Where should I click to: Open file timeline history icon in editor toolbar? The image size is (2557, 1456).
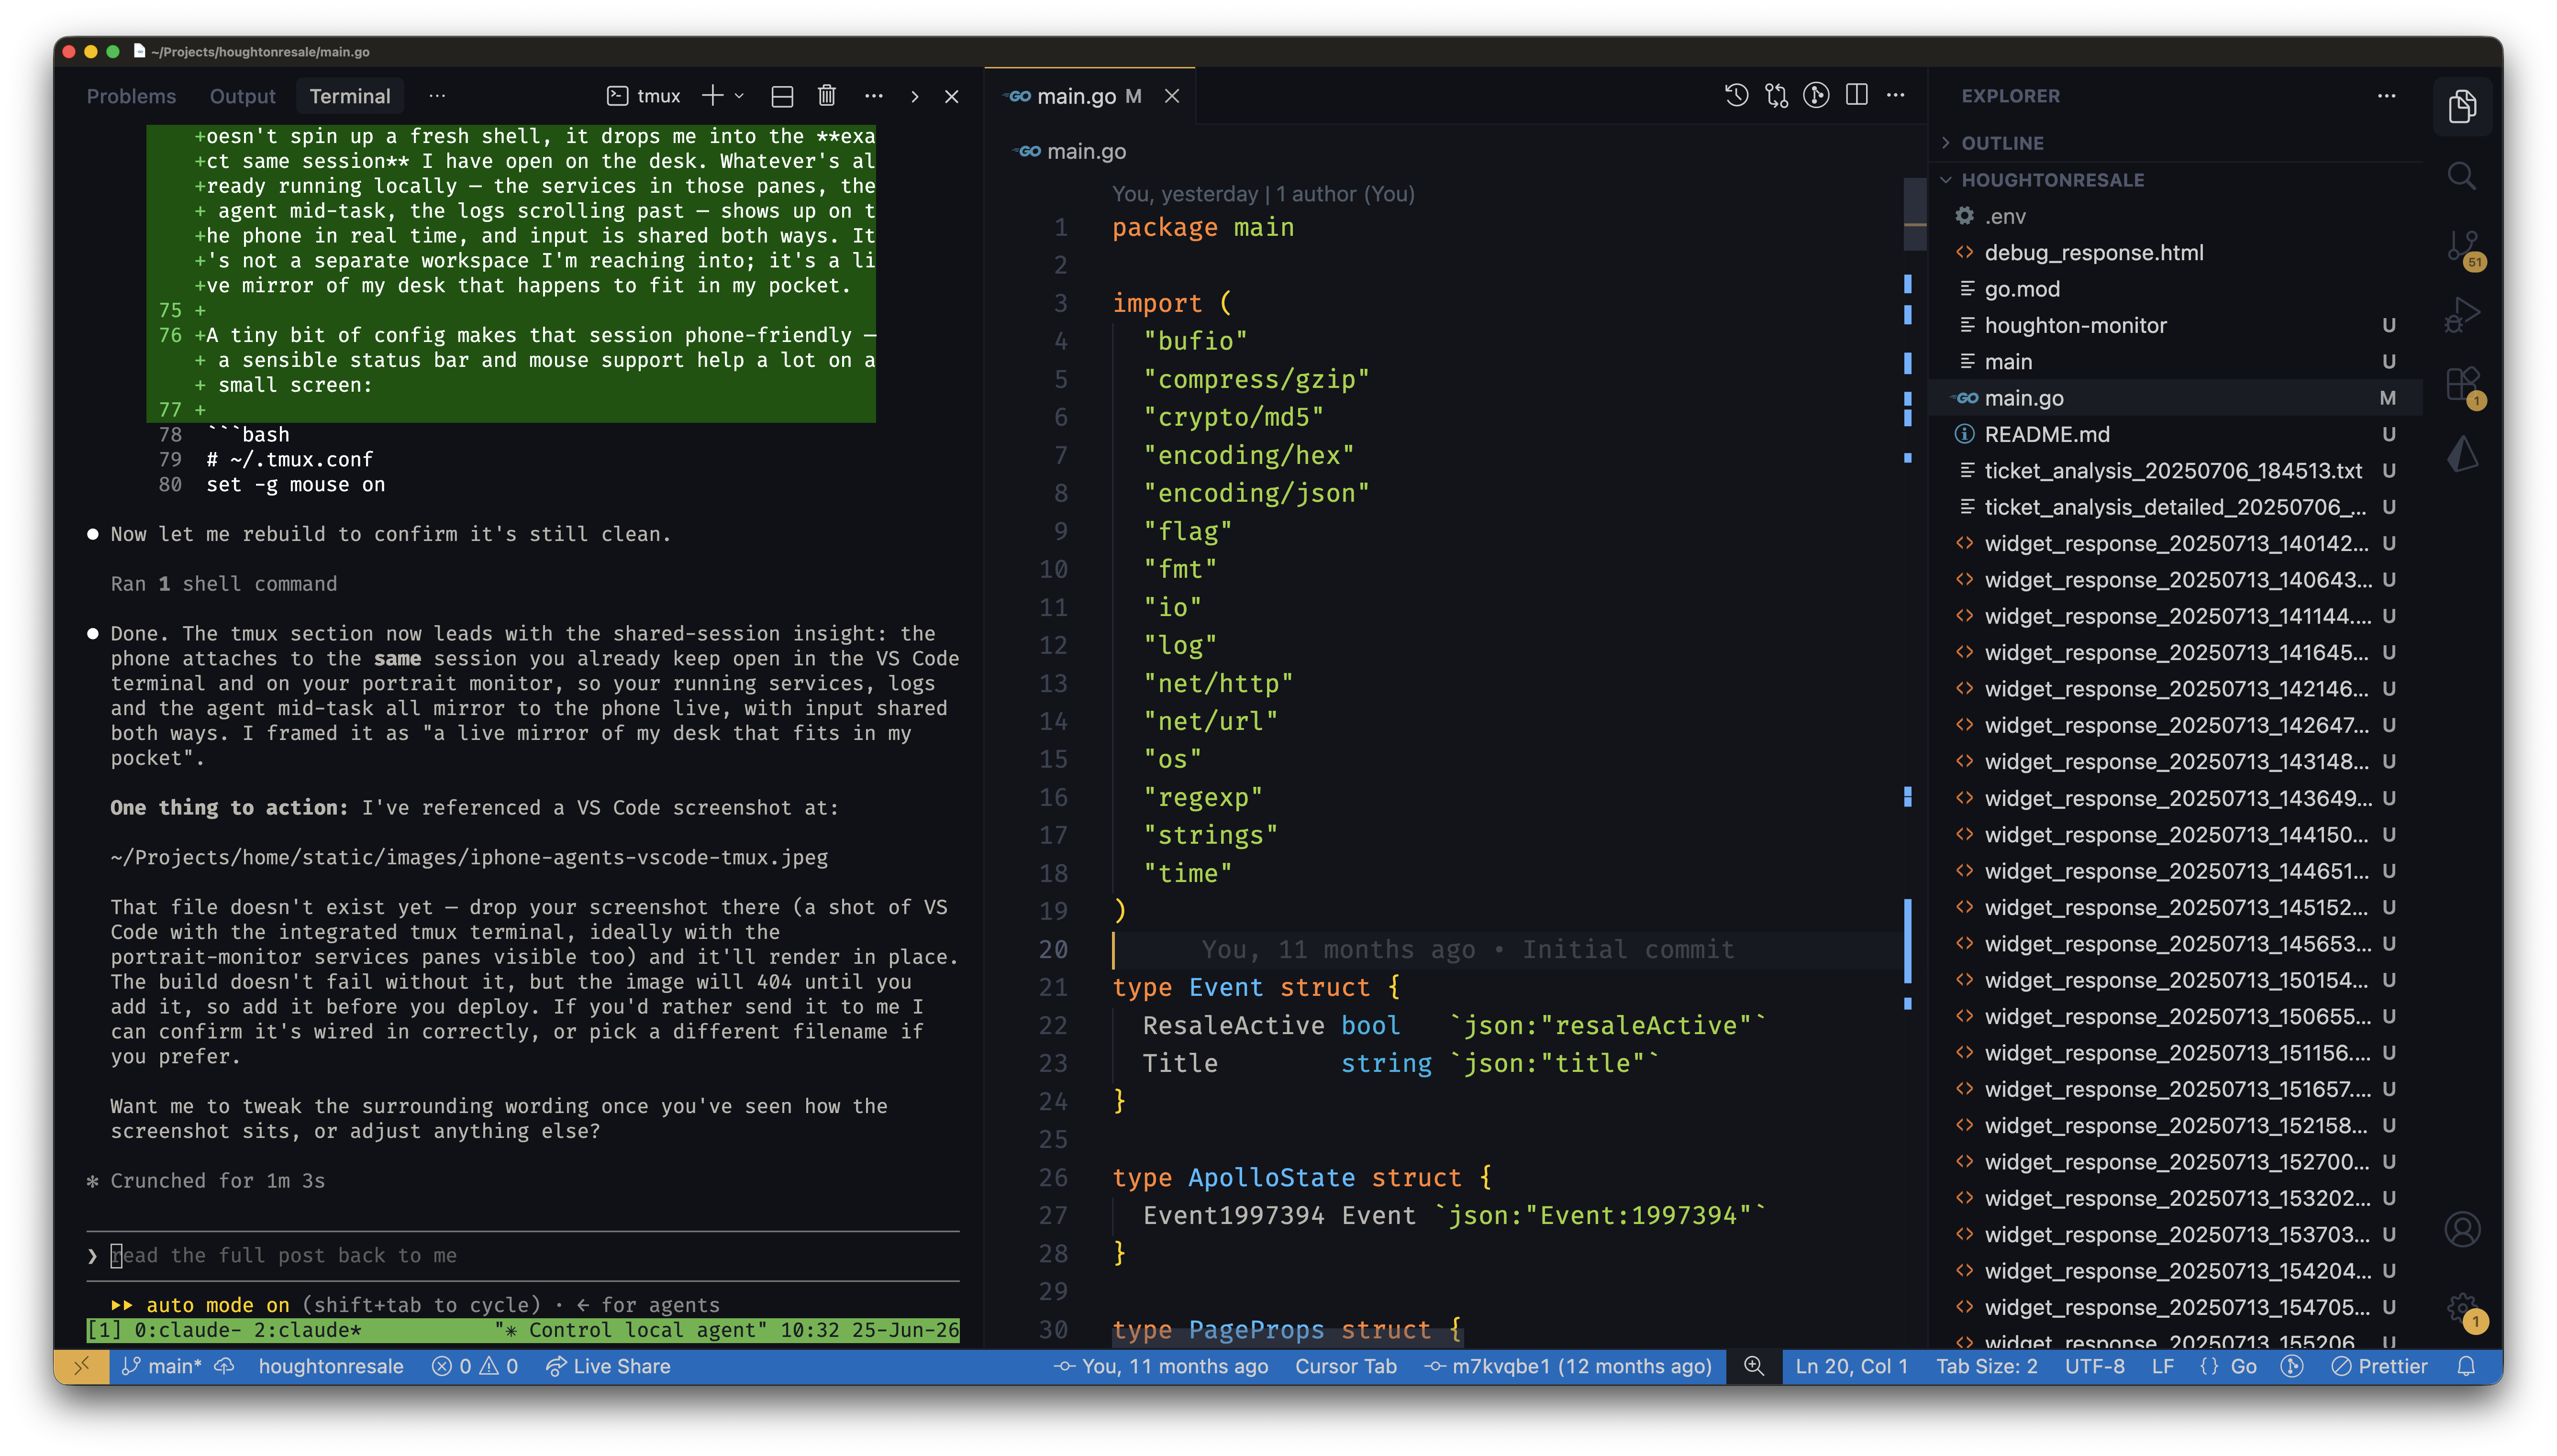click(x=1736, y=95)
